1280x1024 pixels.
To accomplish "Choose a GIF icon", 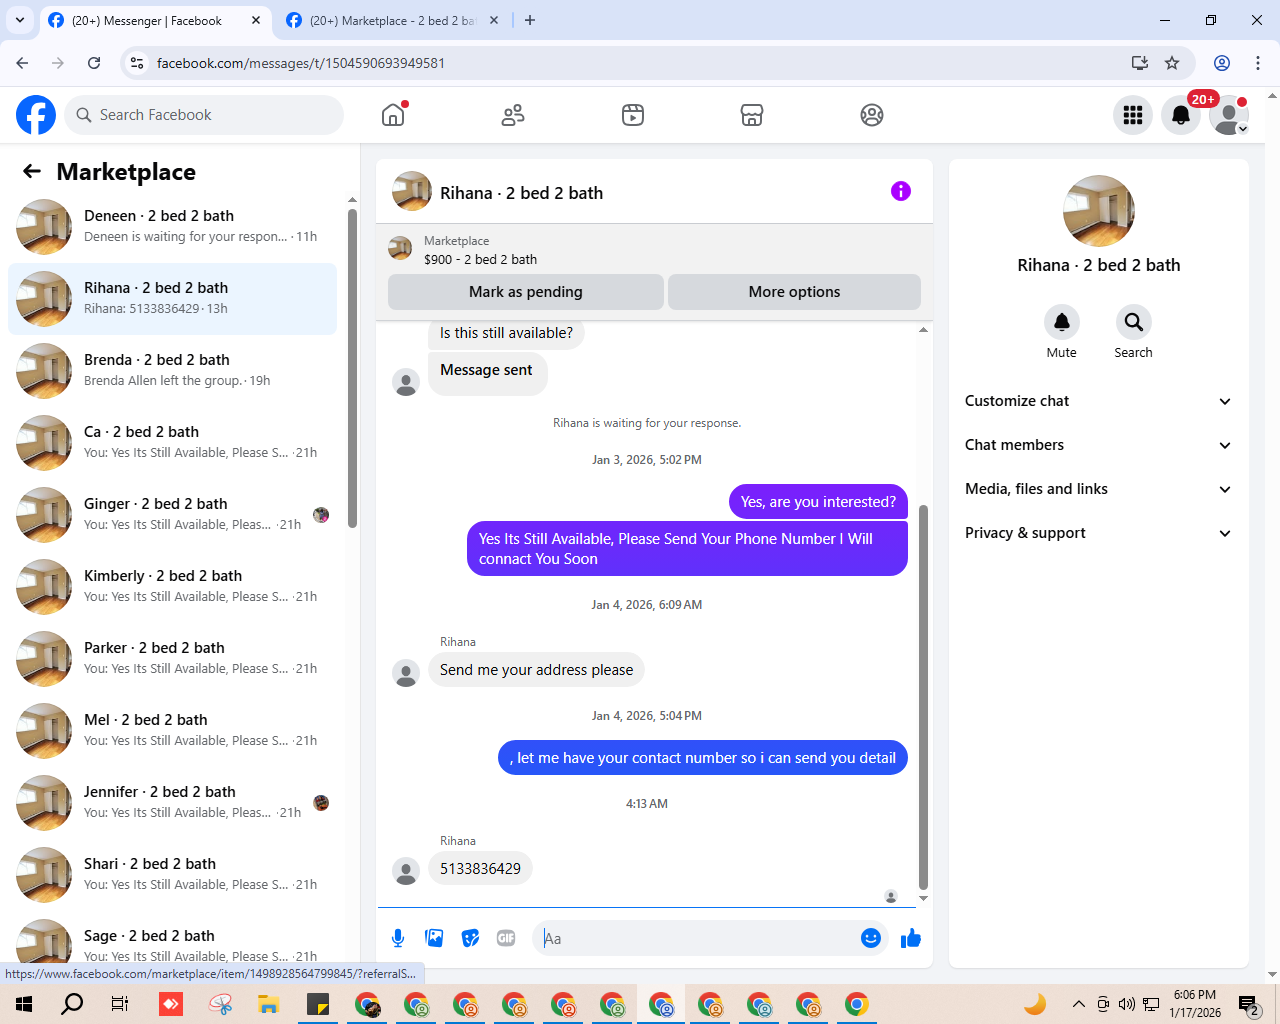I will pyautogui.click(x=506, y=938).
